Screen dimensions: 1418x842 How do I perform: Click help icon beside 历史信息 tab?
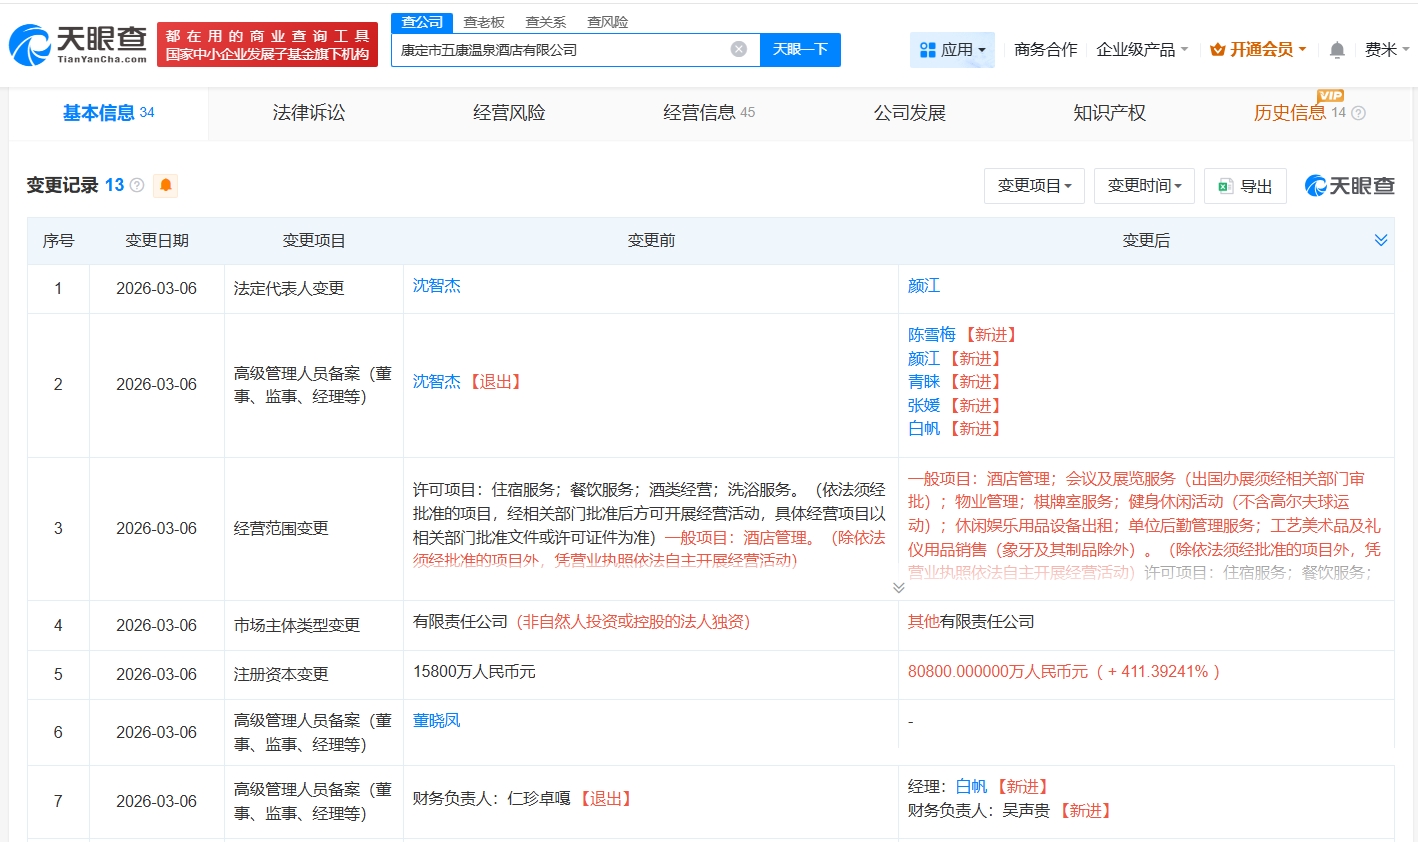pos(1358,113)
